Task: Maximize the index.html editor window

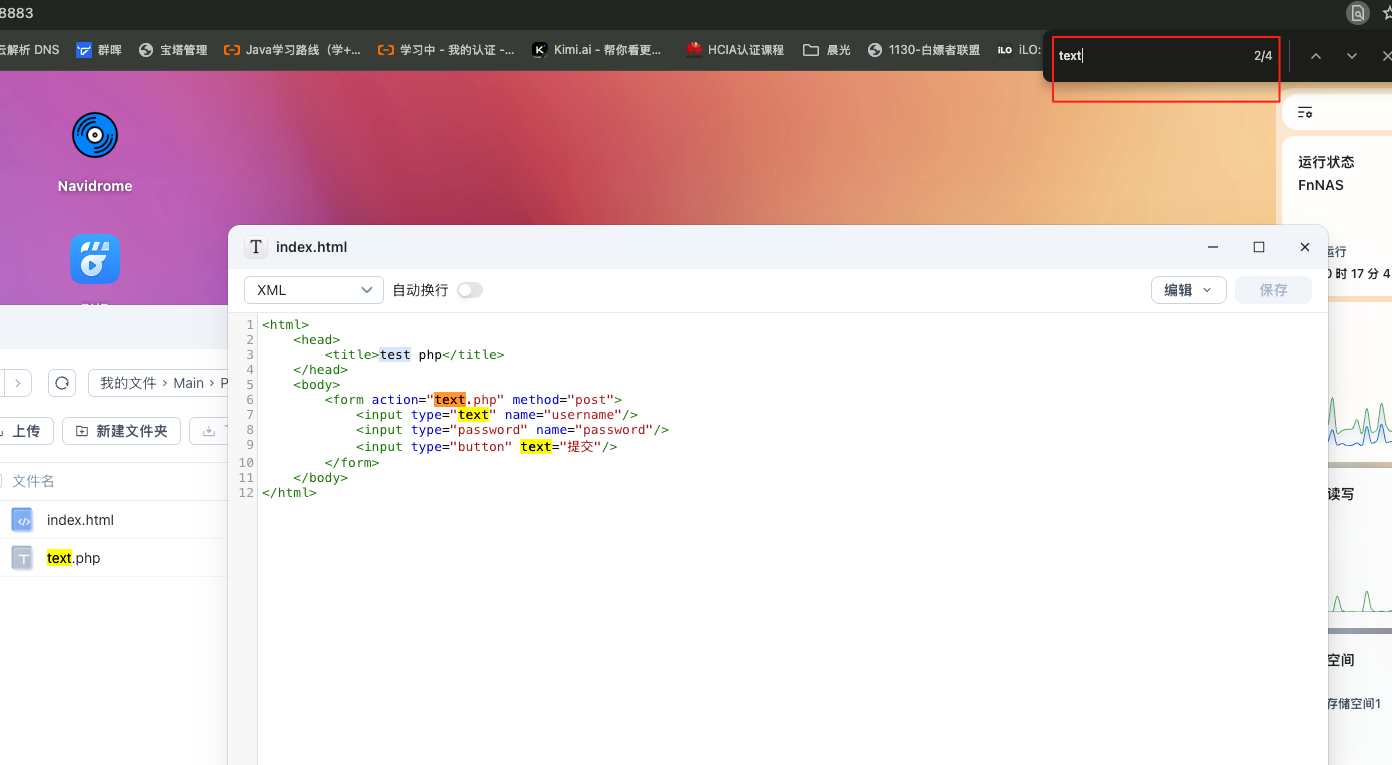Action: (1259, 247)
